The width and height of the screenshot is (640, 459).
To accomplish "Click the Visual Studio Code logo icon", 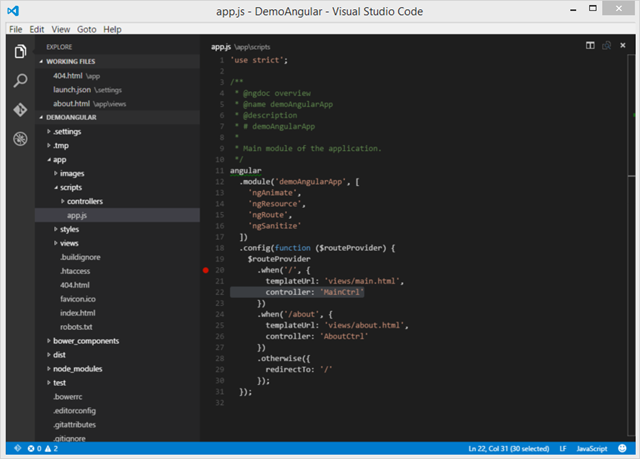I will (13, 11).
